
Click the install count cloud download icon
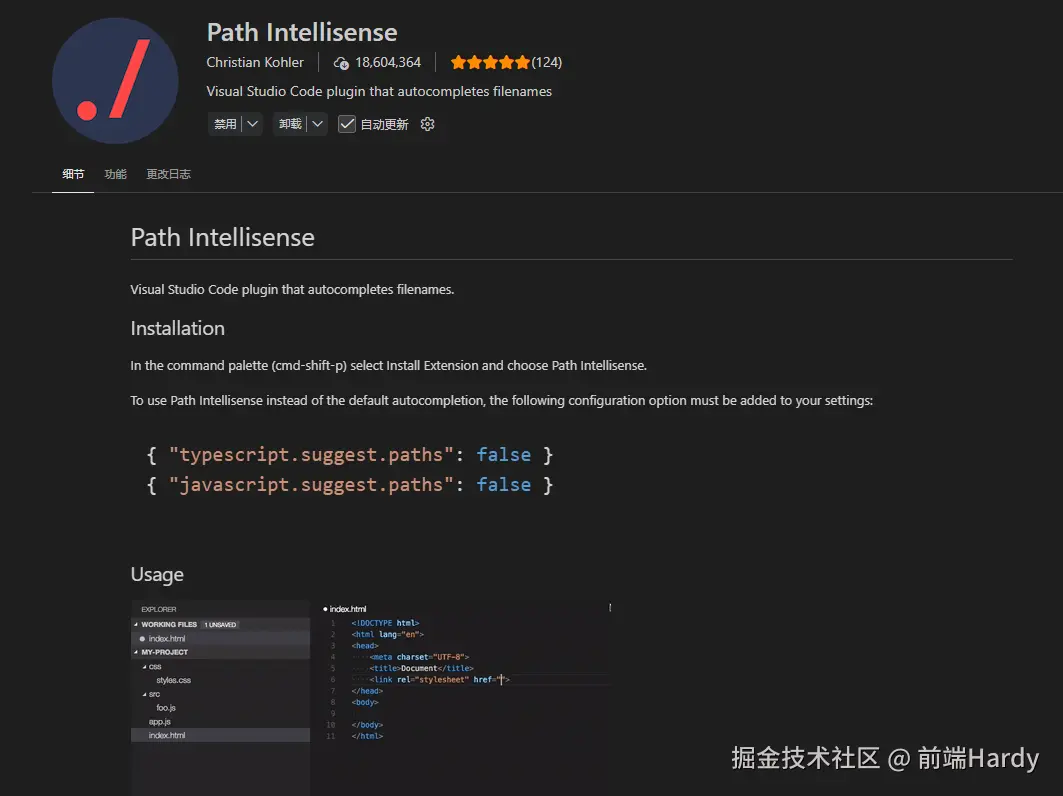[341, 63]
